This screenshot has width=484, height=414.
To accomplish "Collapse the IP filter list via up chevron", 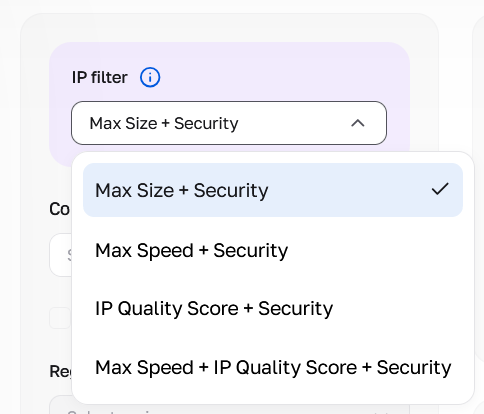I will [358, 123].
